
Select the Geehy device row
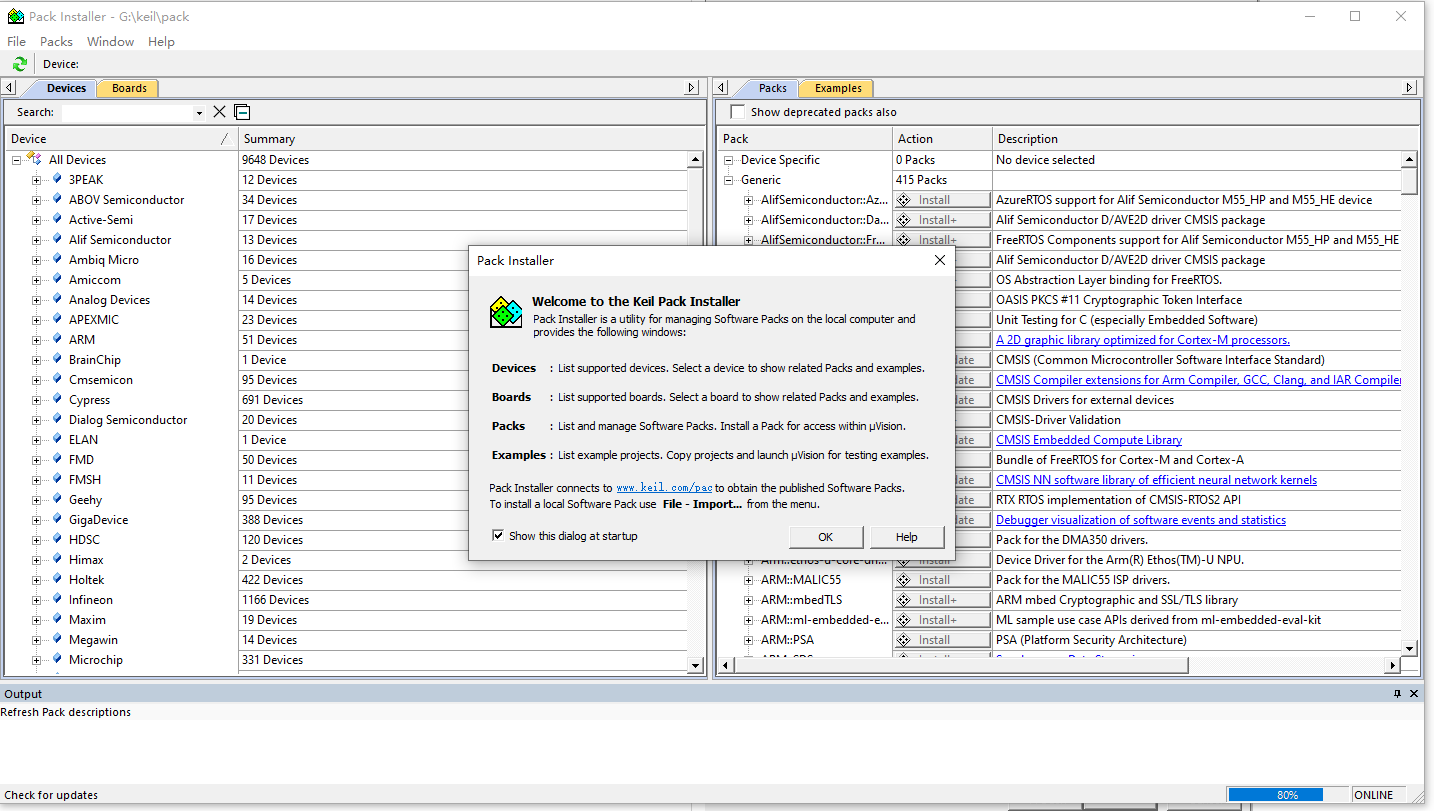point(85,500)
